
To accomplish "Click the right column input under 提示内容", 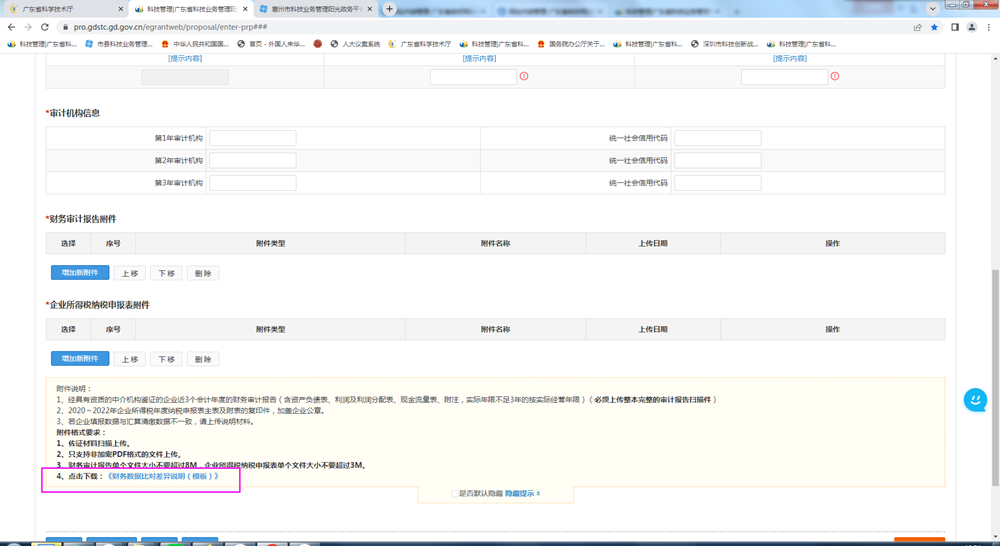I will pyautogui.click(x=784, y=77).
